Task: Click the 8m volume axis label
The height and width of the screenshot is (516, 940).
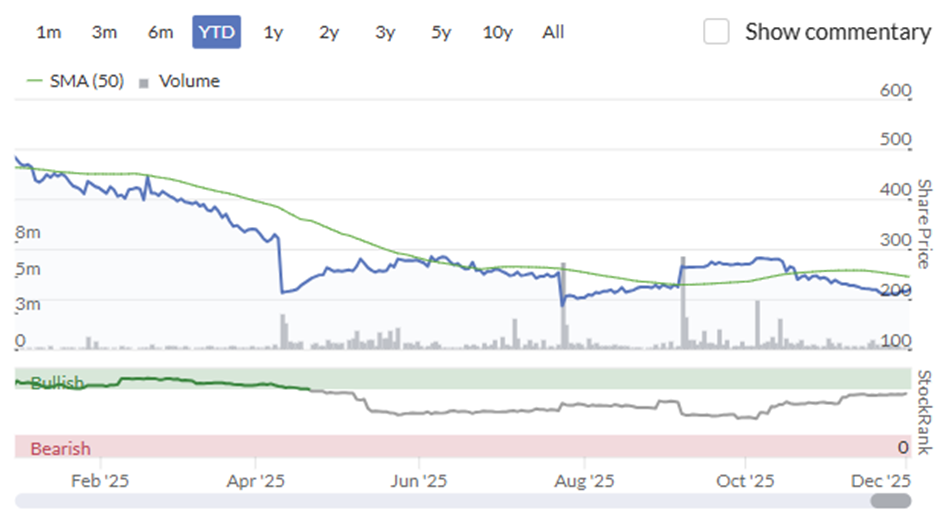Action: [28, 232]
